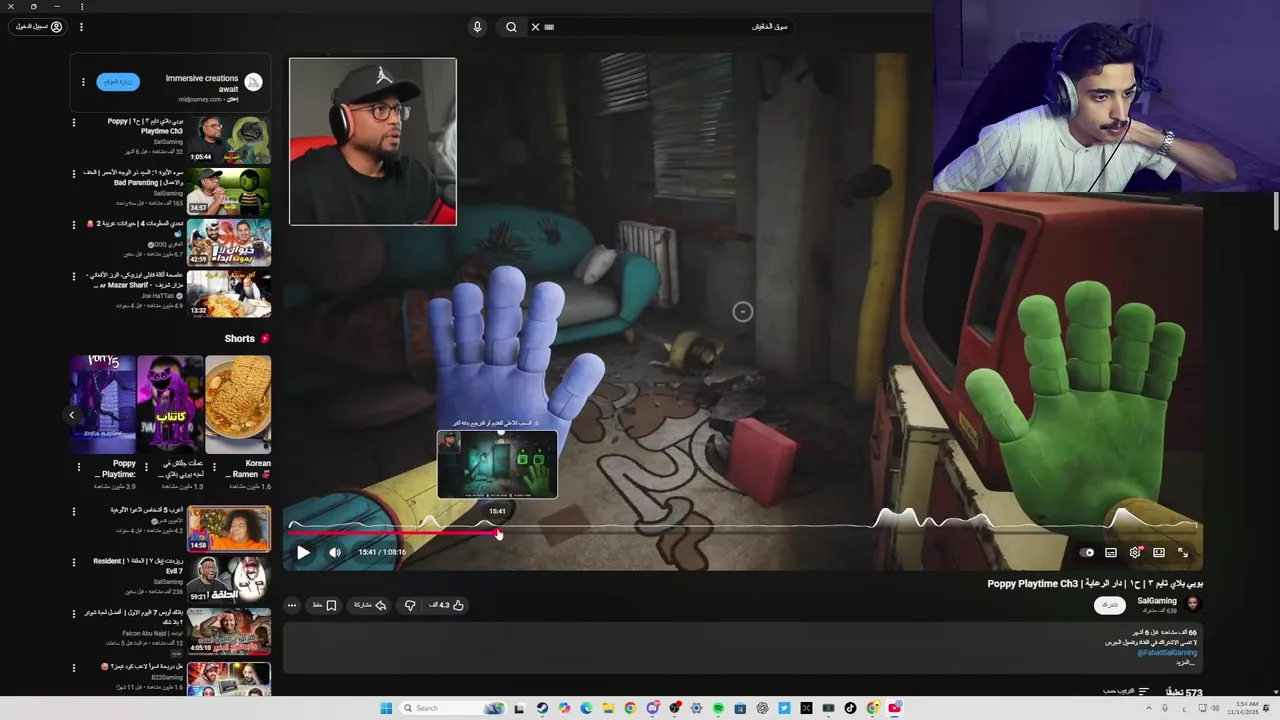The height and width of the screenshot is (720, 1280).
Task: Clear the search box with X
Action: pyautogui.click(x=535, y=27)
